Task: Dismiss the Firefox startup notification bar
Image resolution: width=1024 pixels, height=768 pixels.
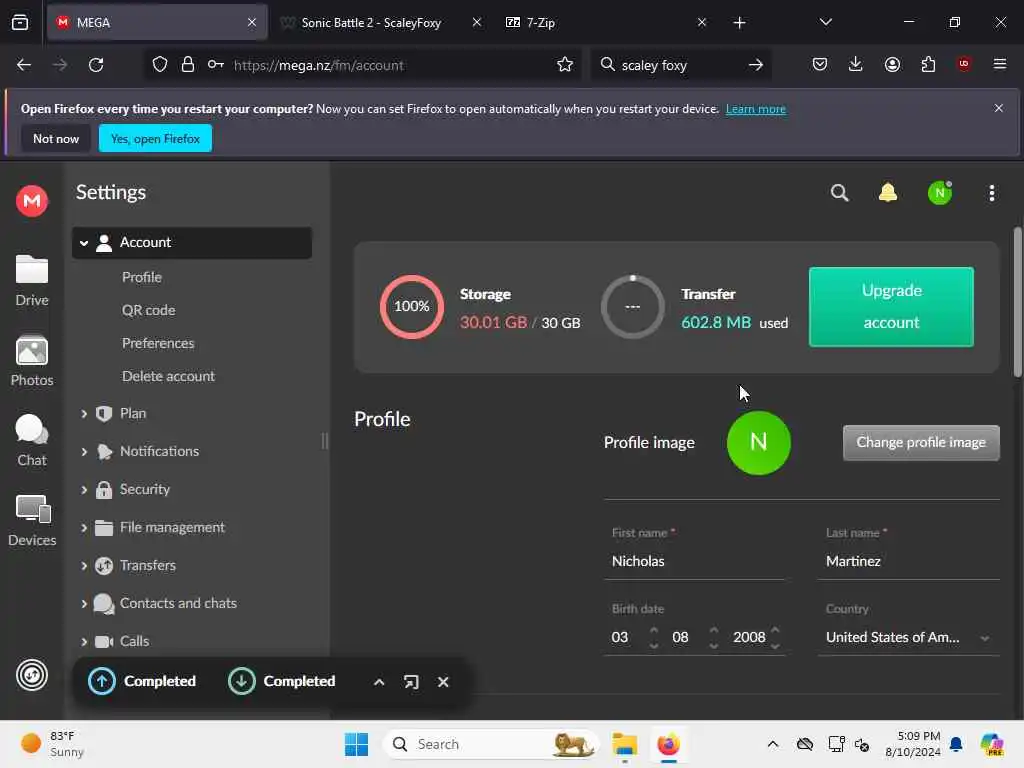Action: click(x=999, y=108)
